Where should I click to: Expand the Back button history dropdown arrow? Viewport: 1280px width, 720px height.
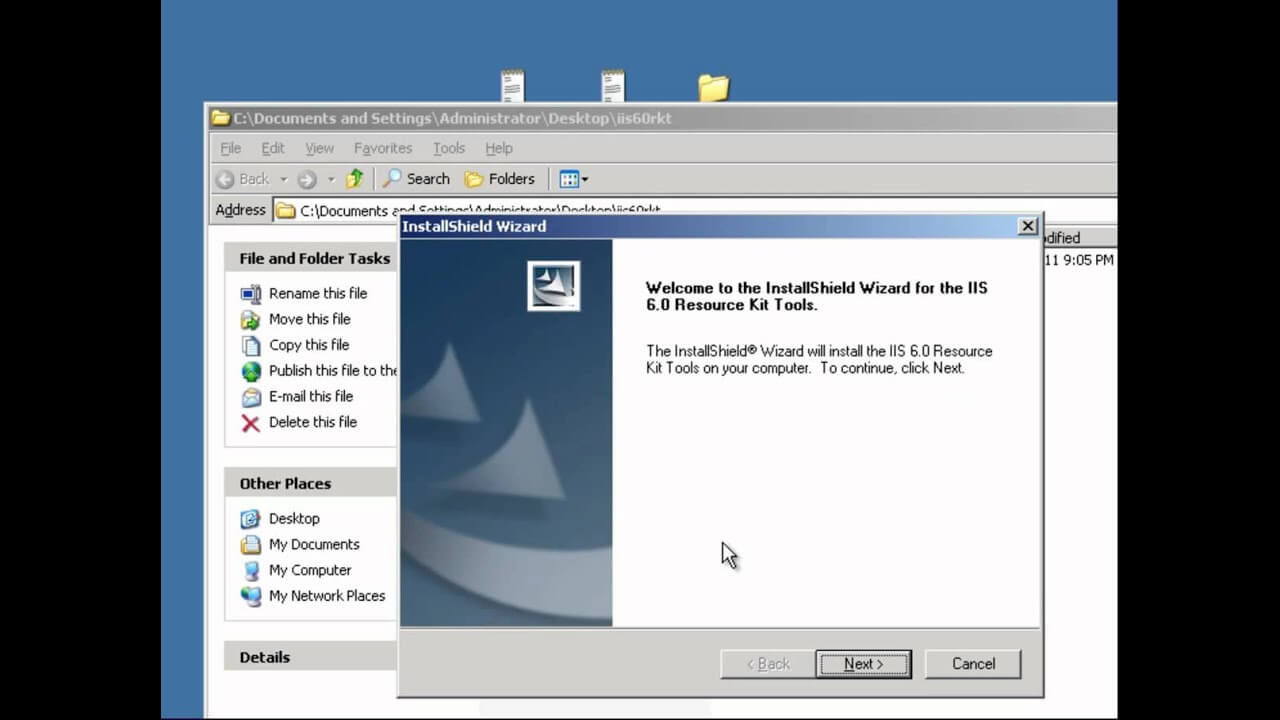[x=283, y=180]
